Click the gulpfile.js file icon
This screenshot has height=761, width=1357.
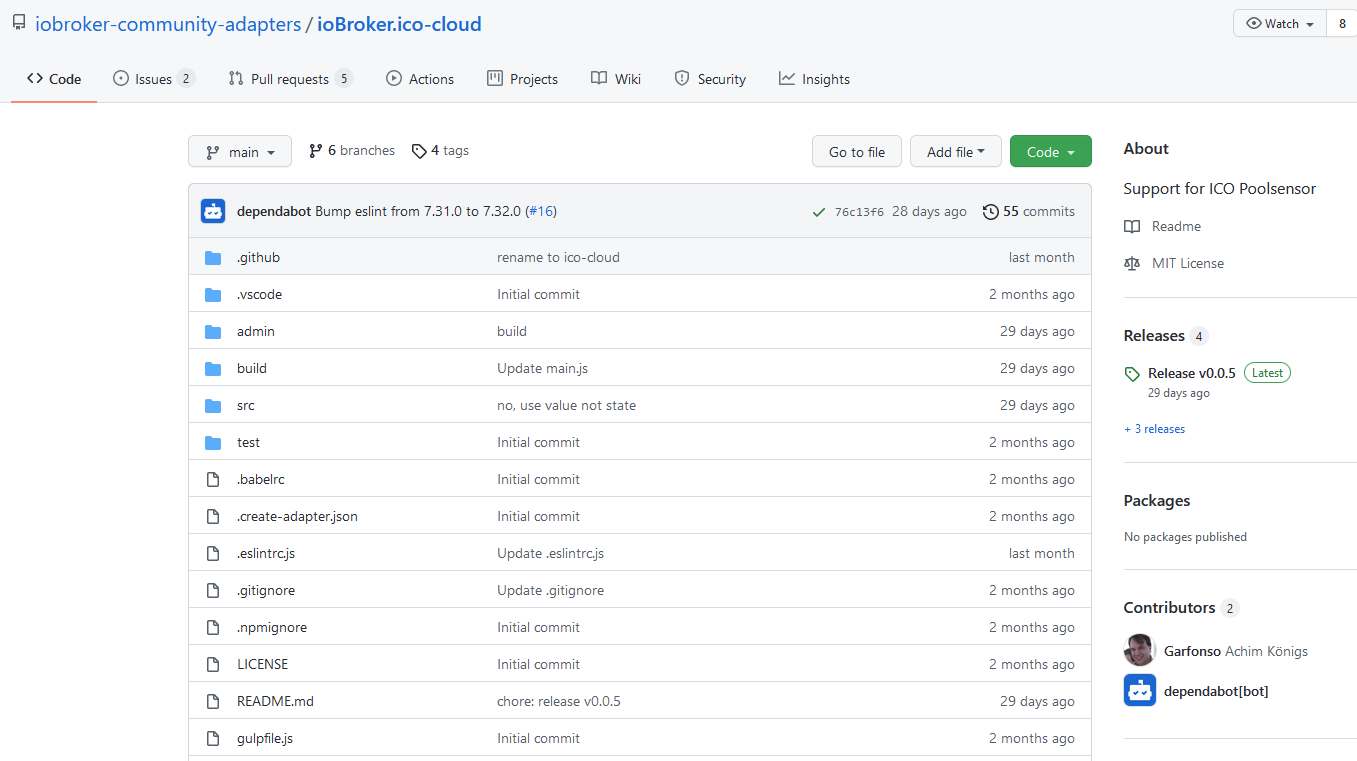pyautogui.click(x=213, y=739)
